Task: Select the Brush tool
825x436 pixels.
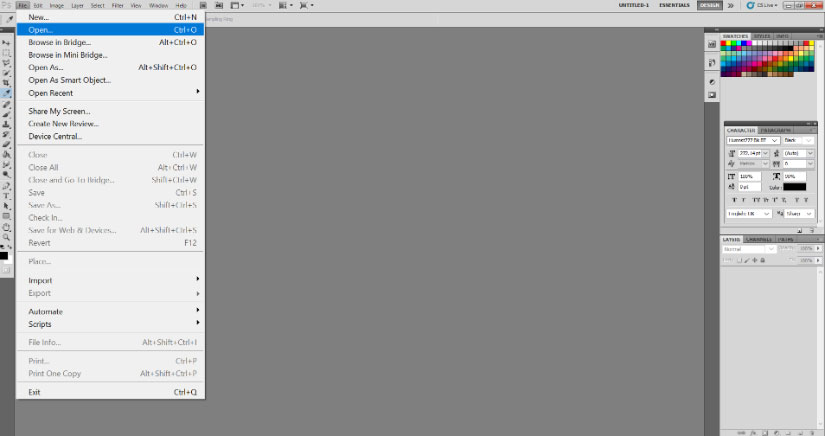Action: point(6,114)
